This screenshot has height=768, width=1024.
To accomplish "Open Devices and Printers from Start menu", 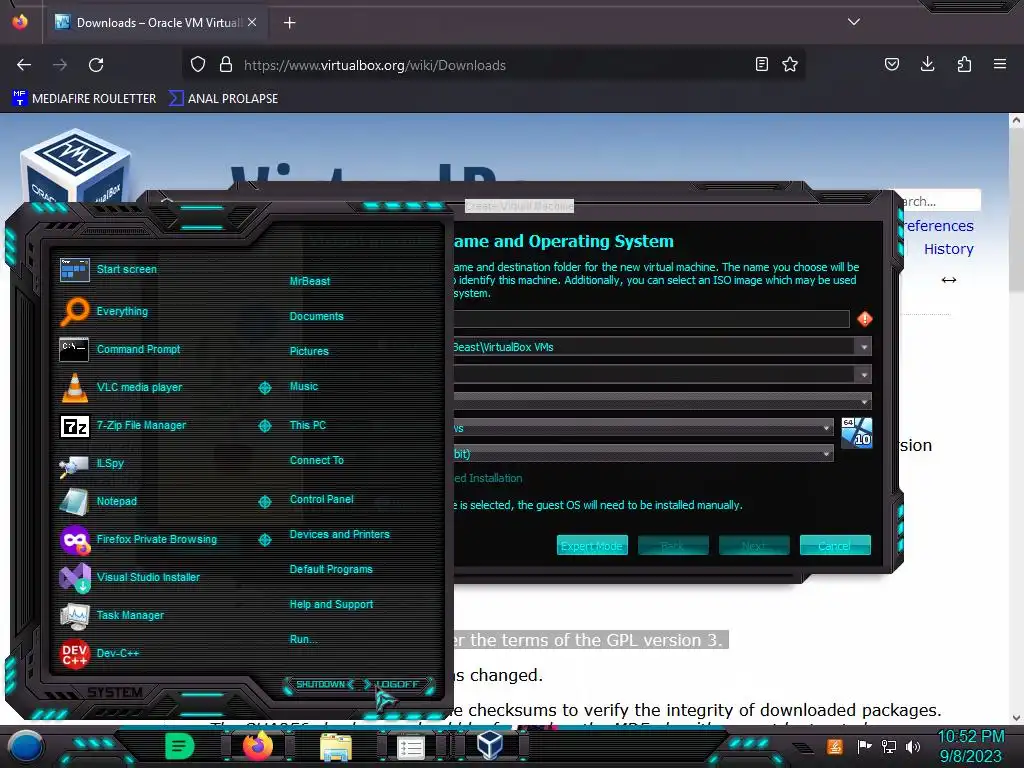I will point(340,534).
